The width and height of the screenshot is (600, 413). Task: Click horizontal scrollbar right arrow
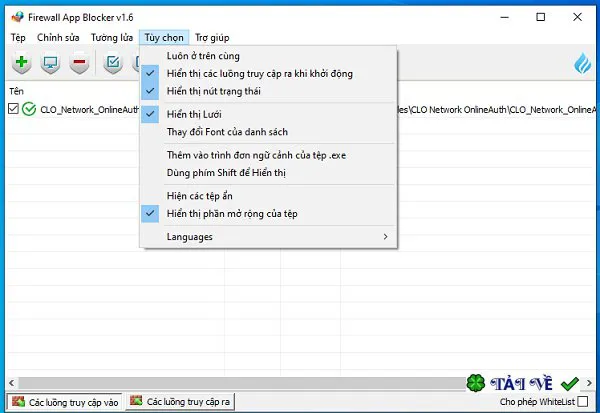click(x=589, y=383)
